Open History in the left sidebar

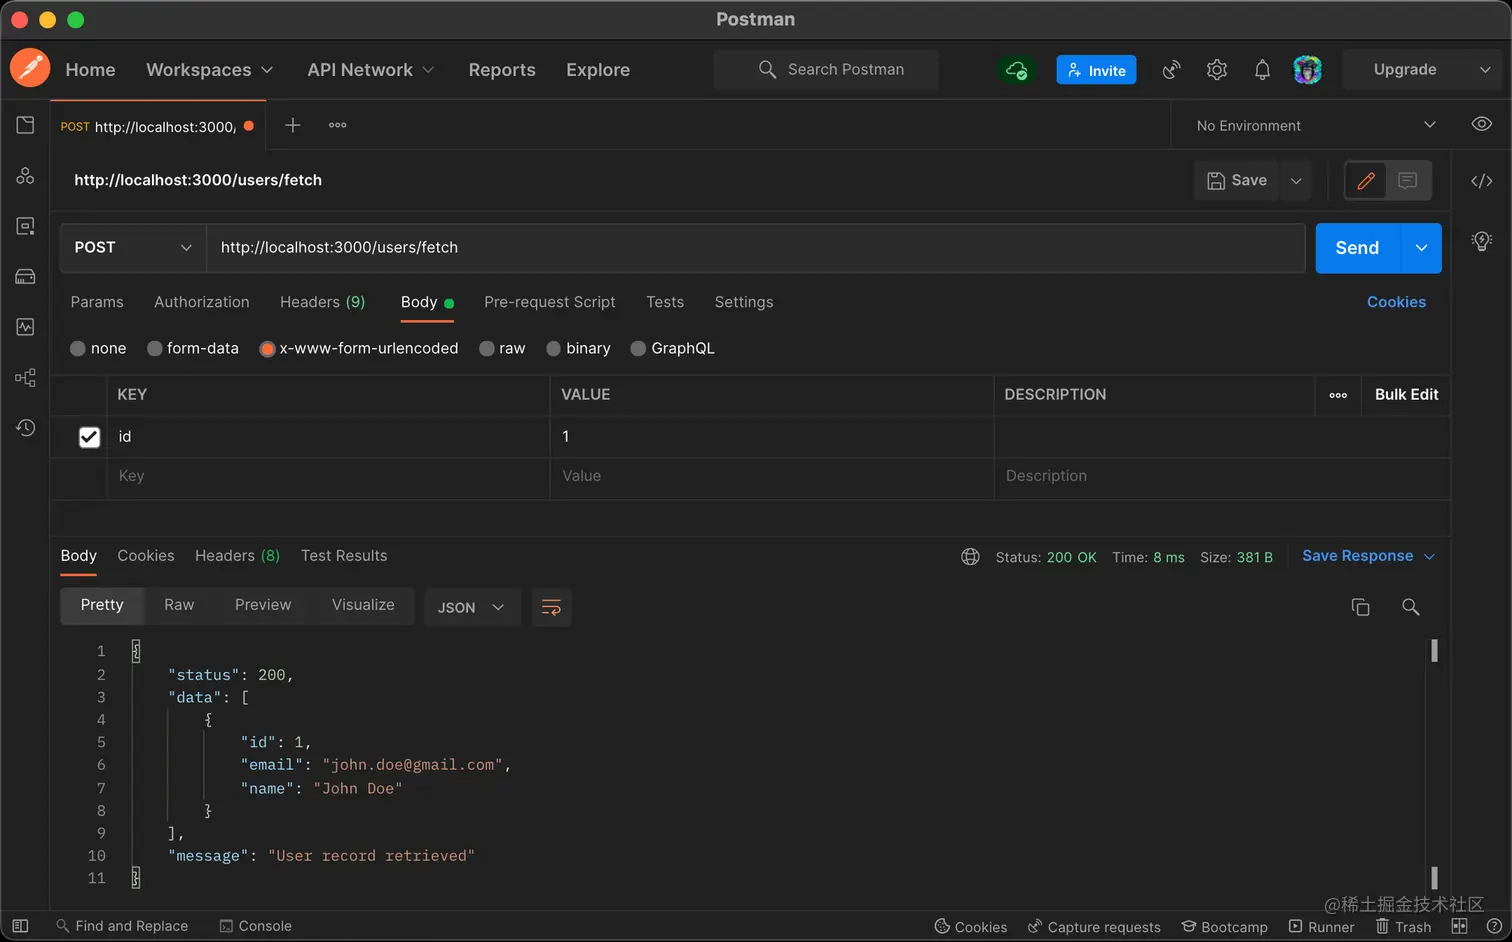coord(25,428)
